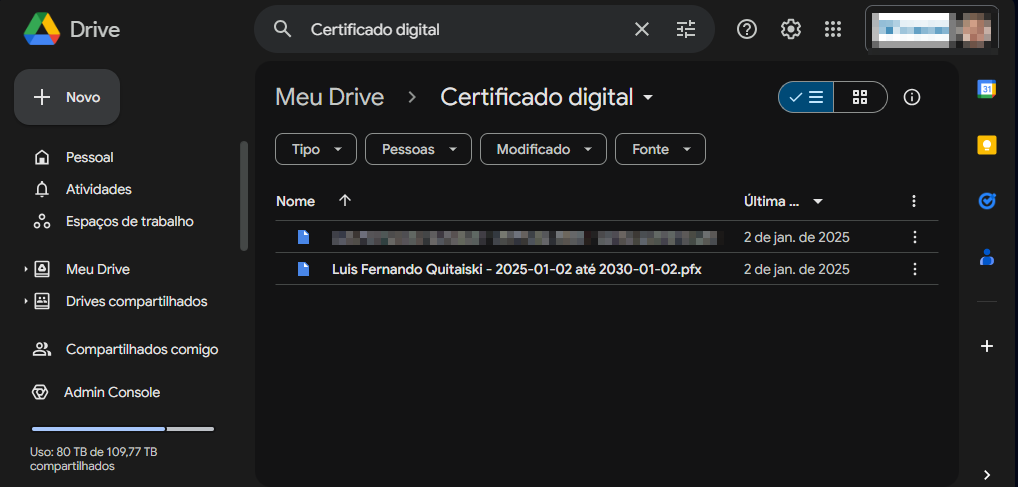1018x487 pixels.
Task: Open Google Calendar side panel icon
Action: 987,89
